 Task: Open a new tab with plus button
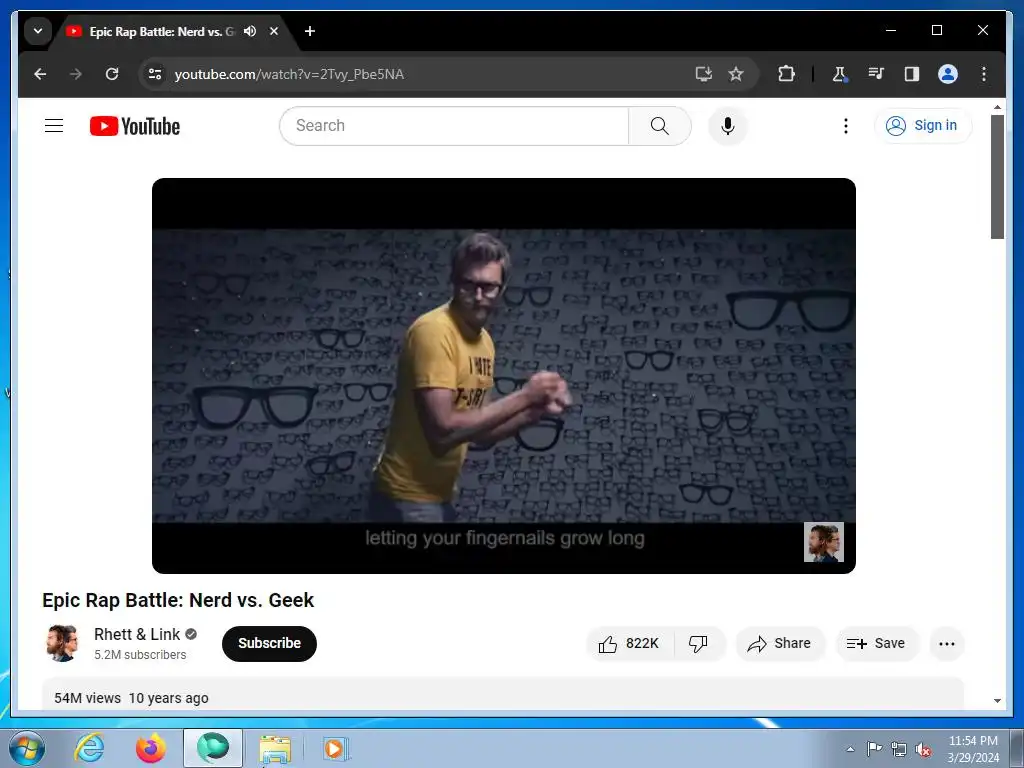[x=310, y=31]
